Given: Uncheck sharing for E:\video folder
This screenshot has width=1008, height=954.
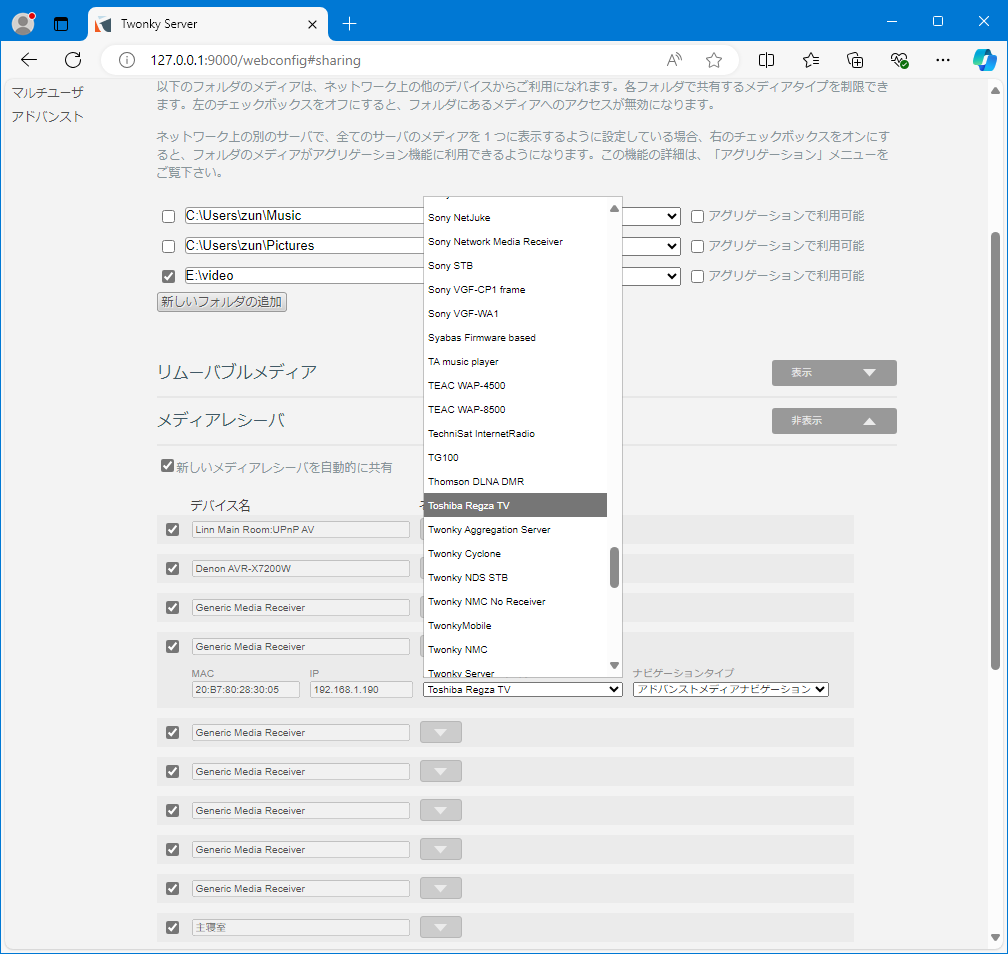Looking at the screenshot, I should point(168,276).
